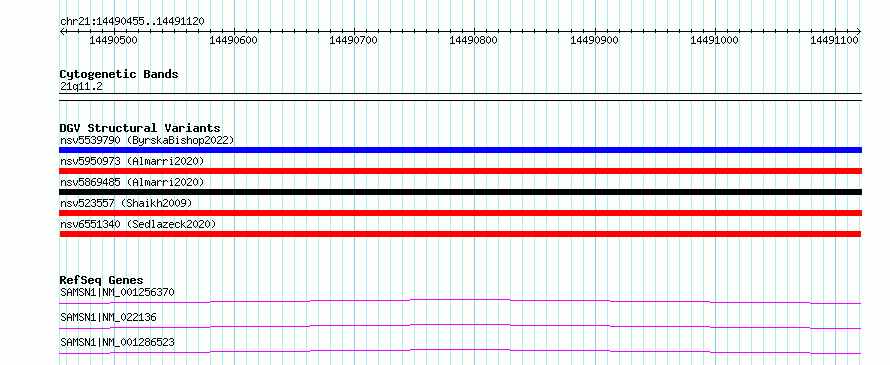Click the left arrow of the ruler

pyautogui.click(x=62, y=31)
